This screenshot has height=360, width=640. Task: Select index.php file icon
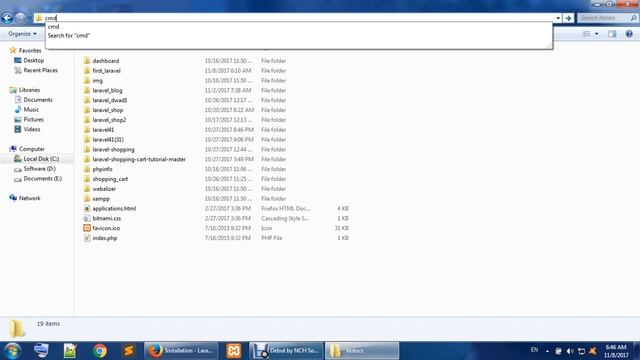[87, 238]
